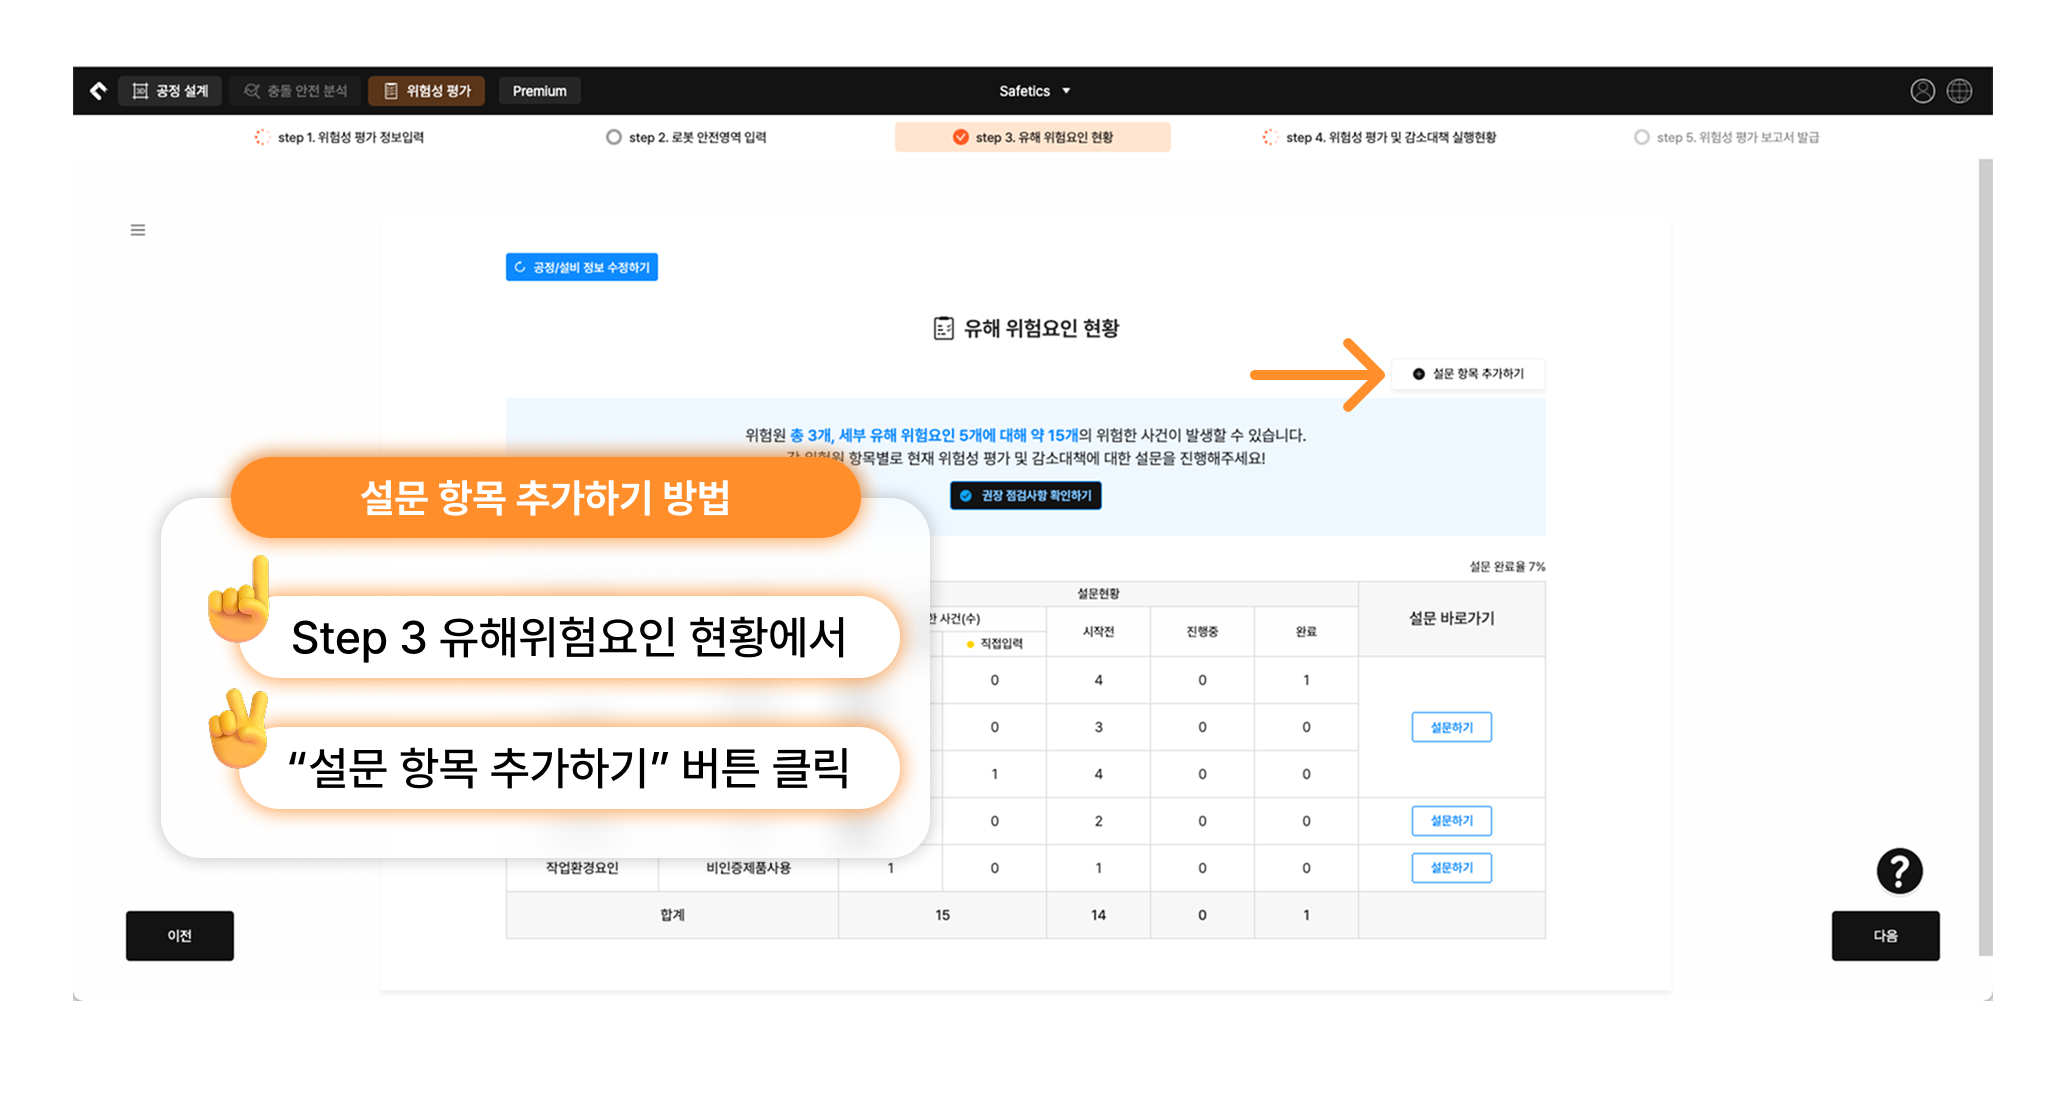The image size is (2066, 1111).
Task: Open the user profile icon
Action: [1922, 91]
